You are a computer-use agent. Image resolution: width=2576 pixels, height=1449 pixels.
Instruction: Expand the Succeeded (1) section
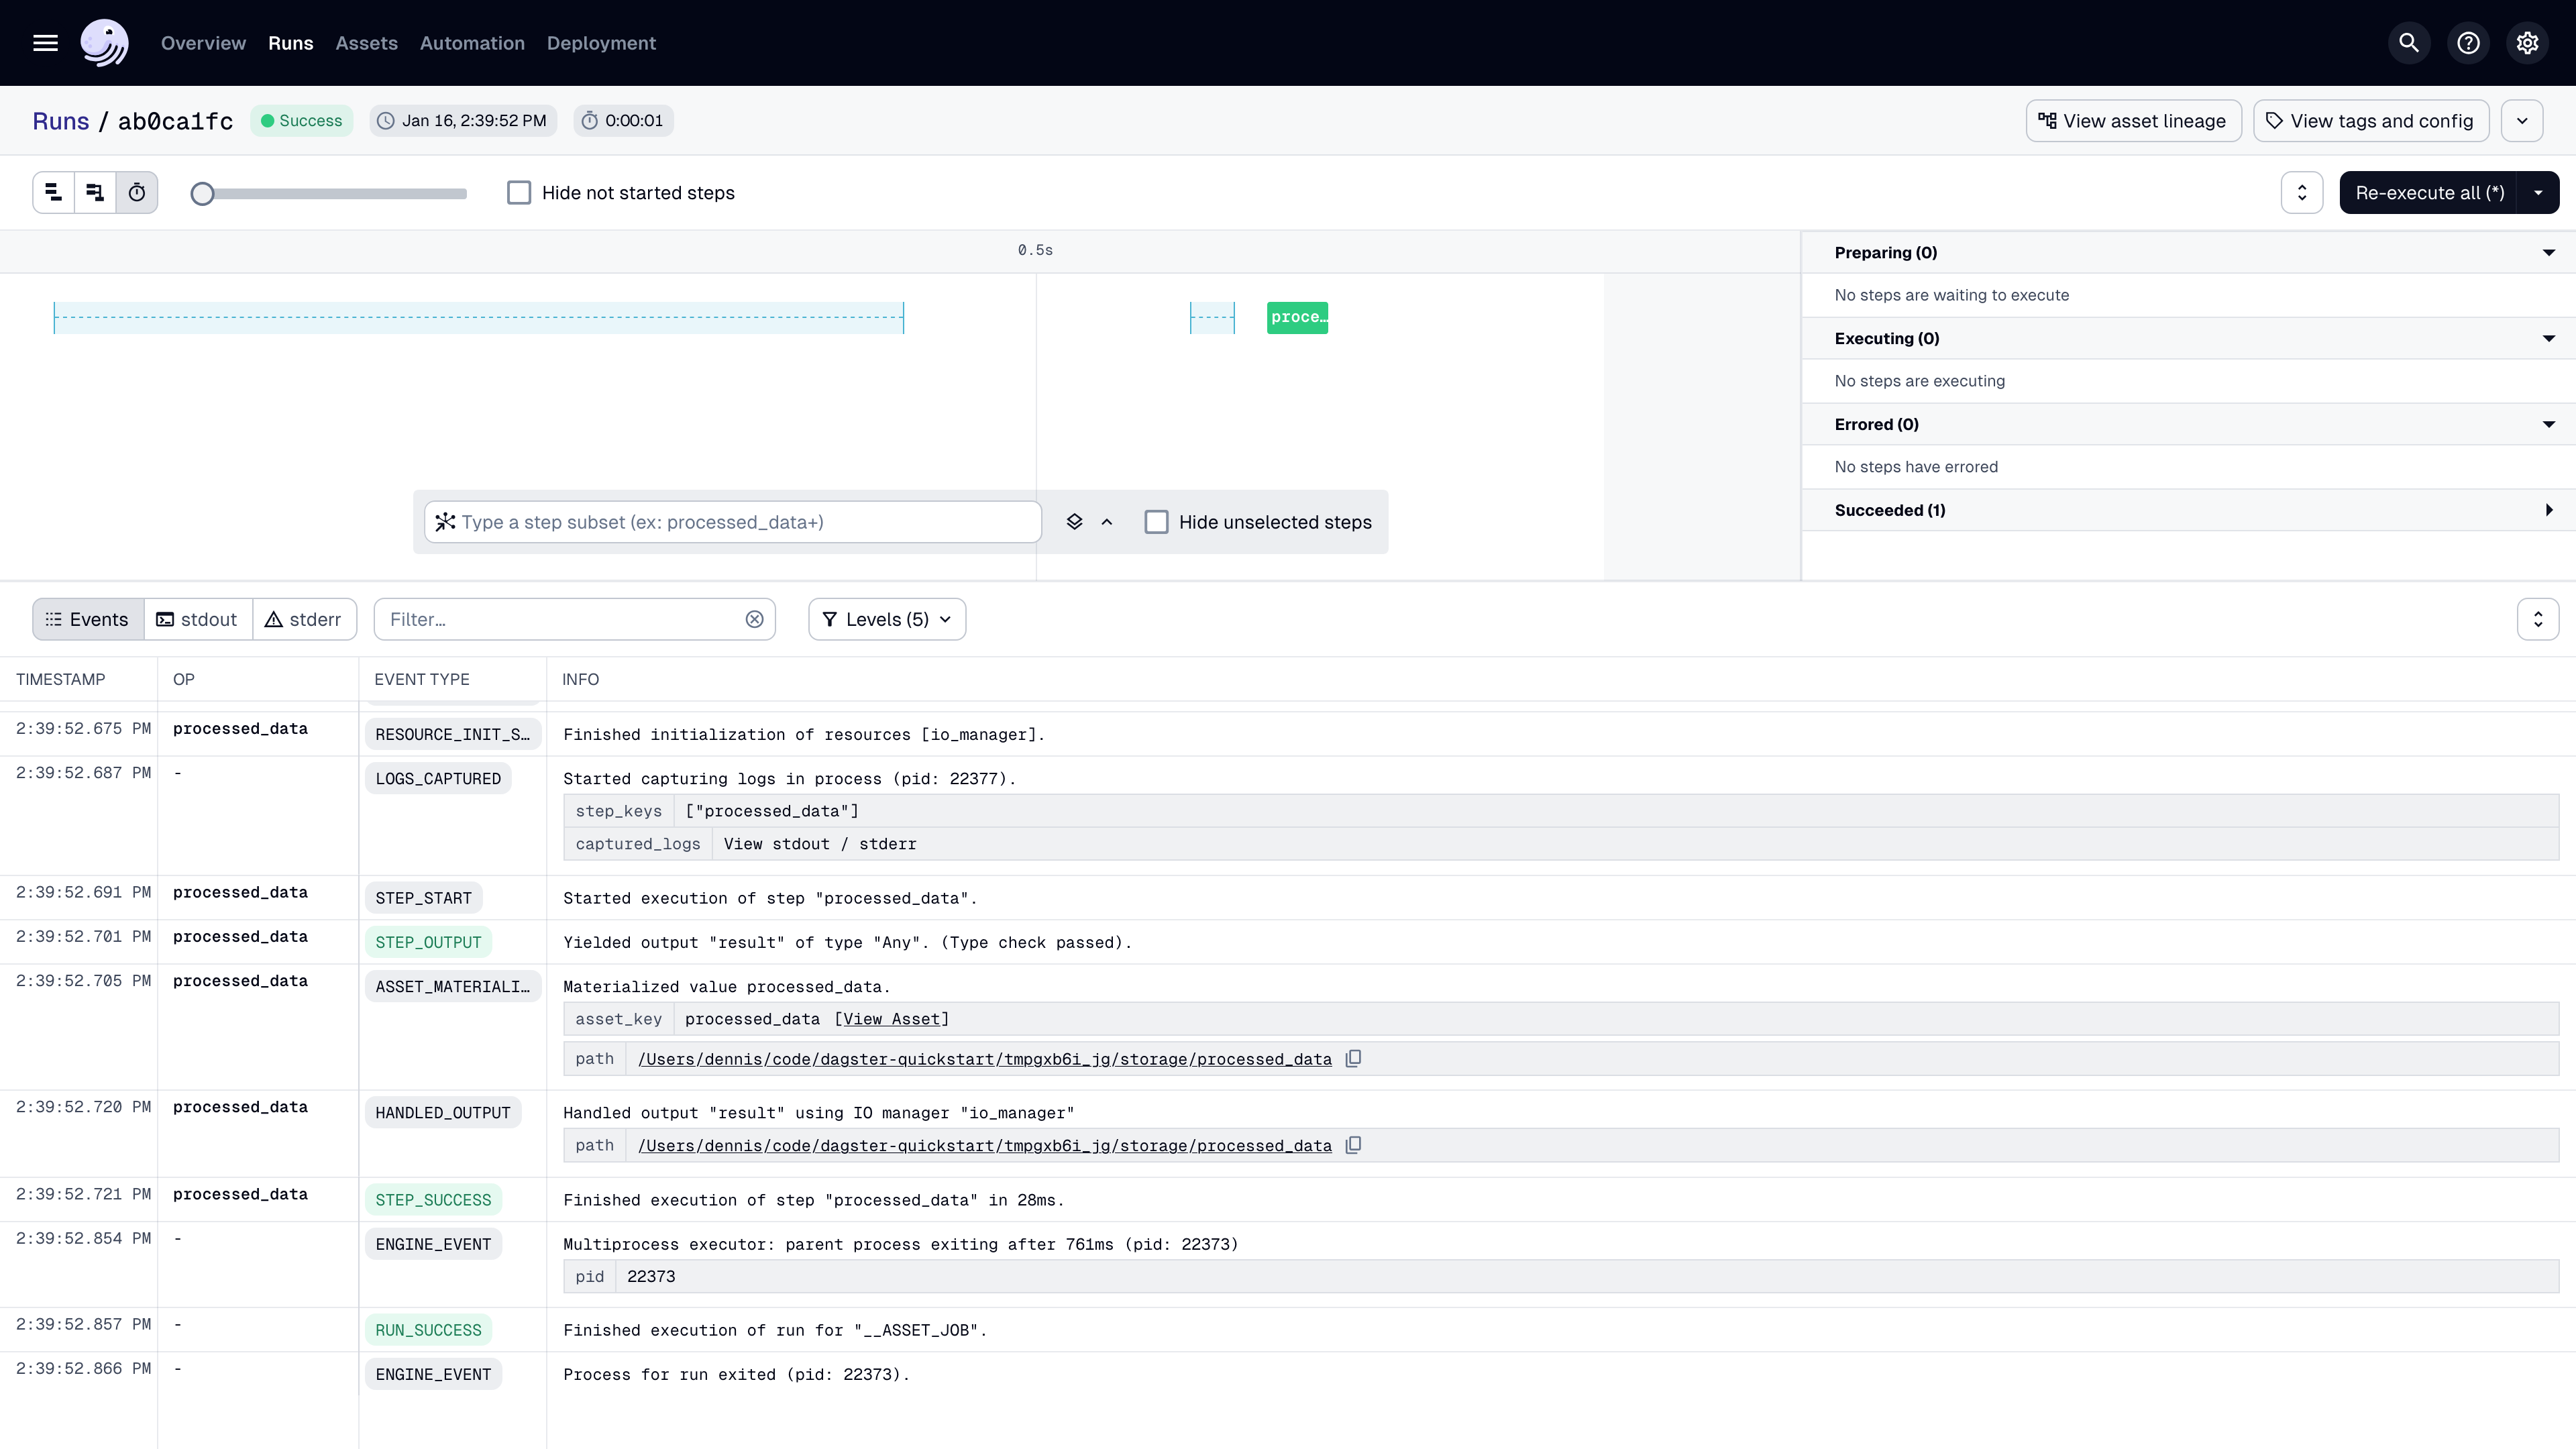(x=2548, y=510)
